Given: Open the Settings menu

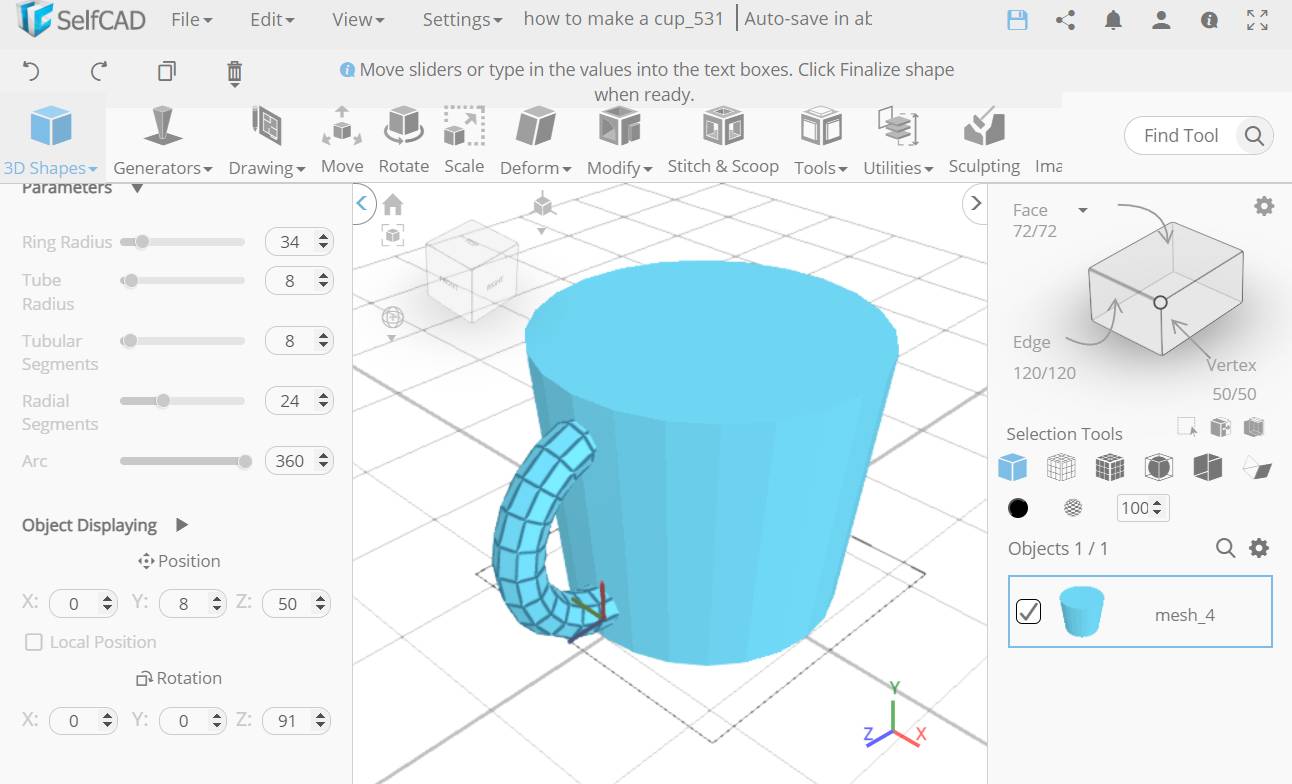Looking at the screenshot, I should tap(461, 18).
